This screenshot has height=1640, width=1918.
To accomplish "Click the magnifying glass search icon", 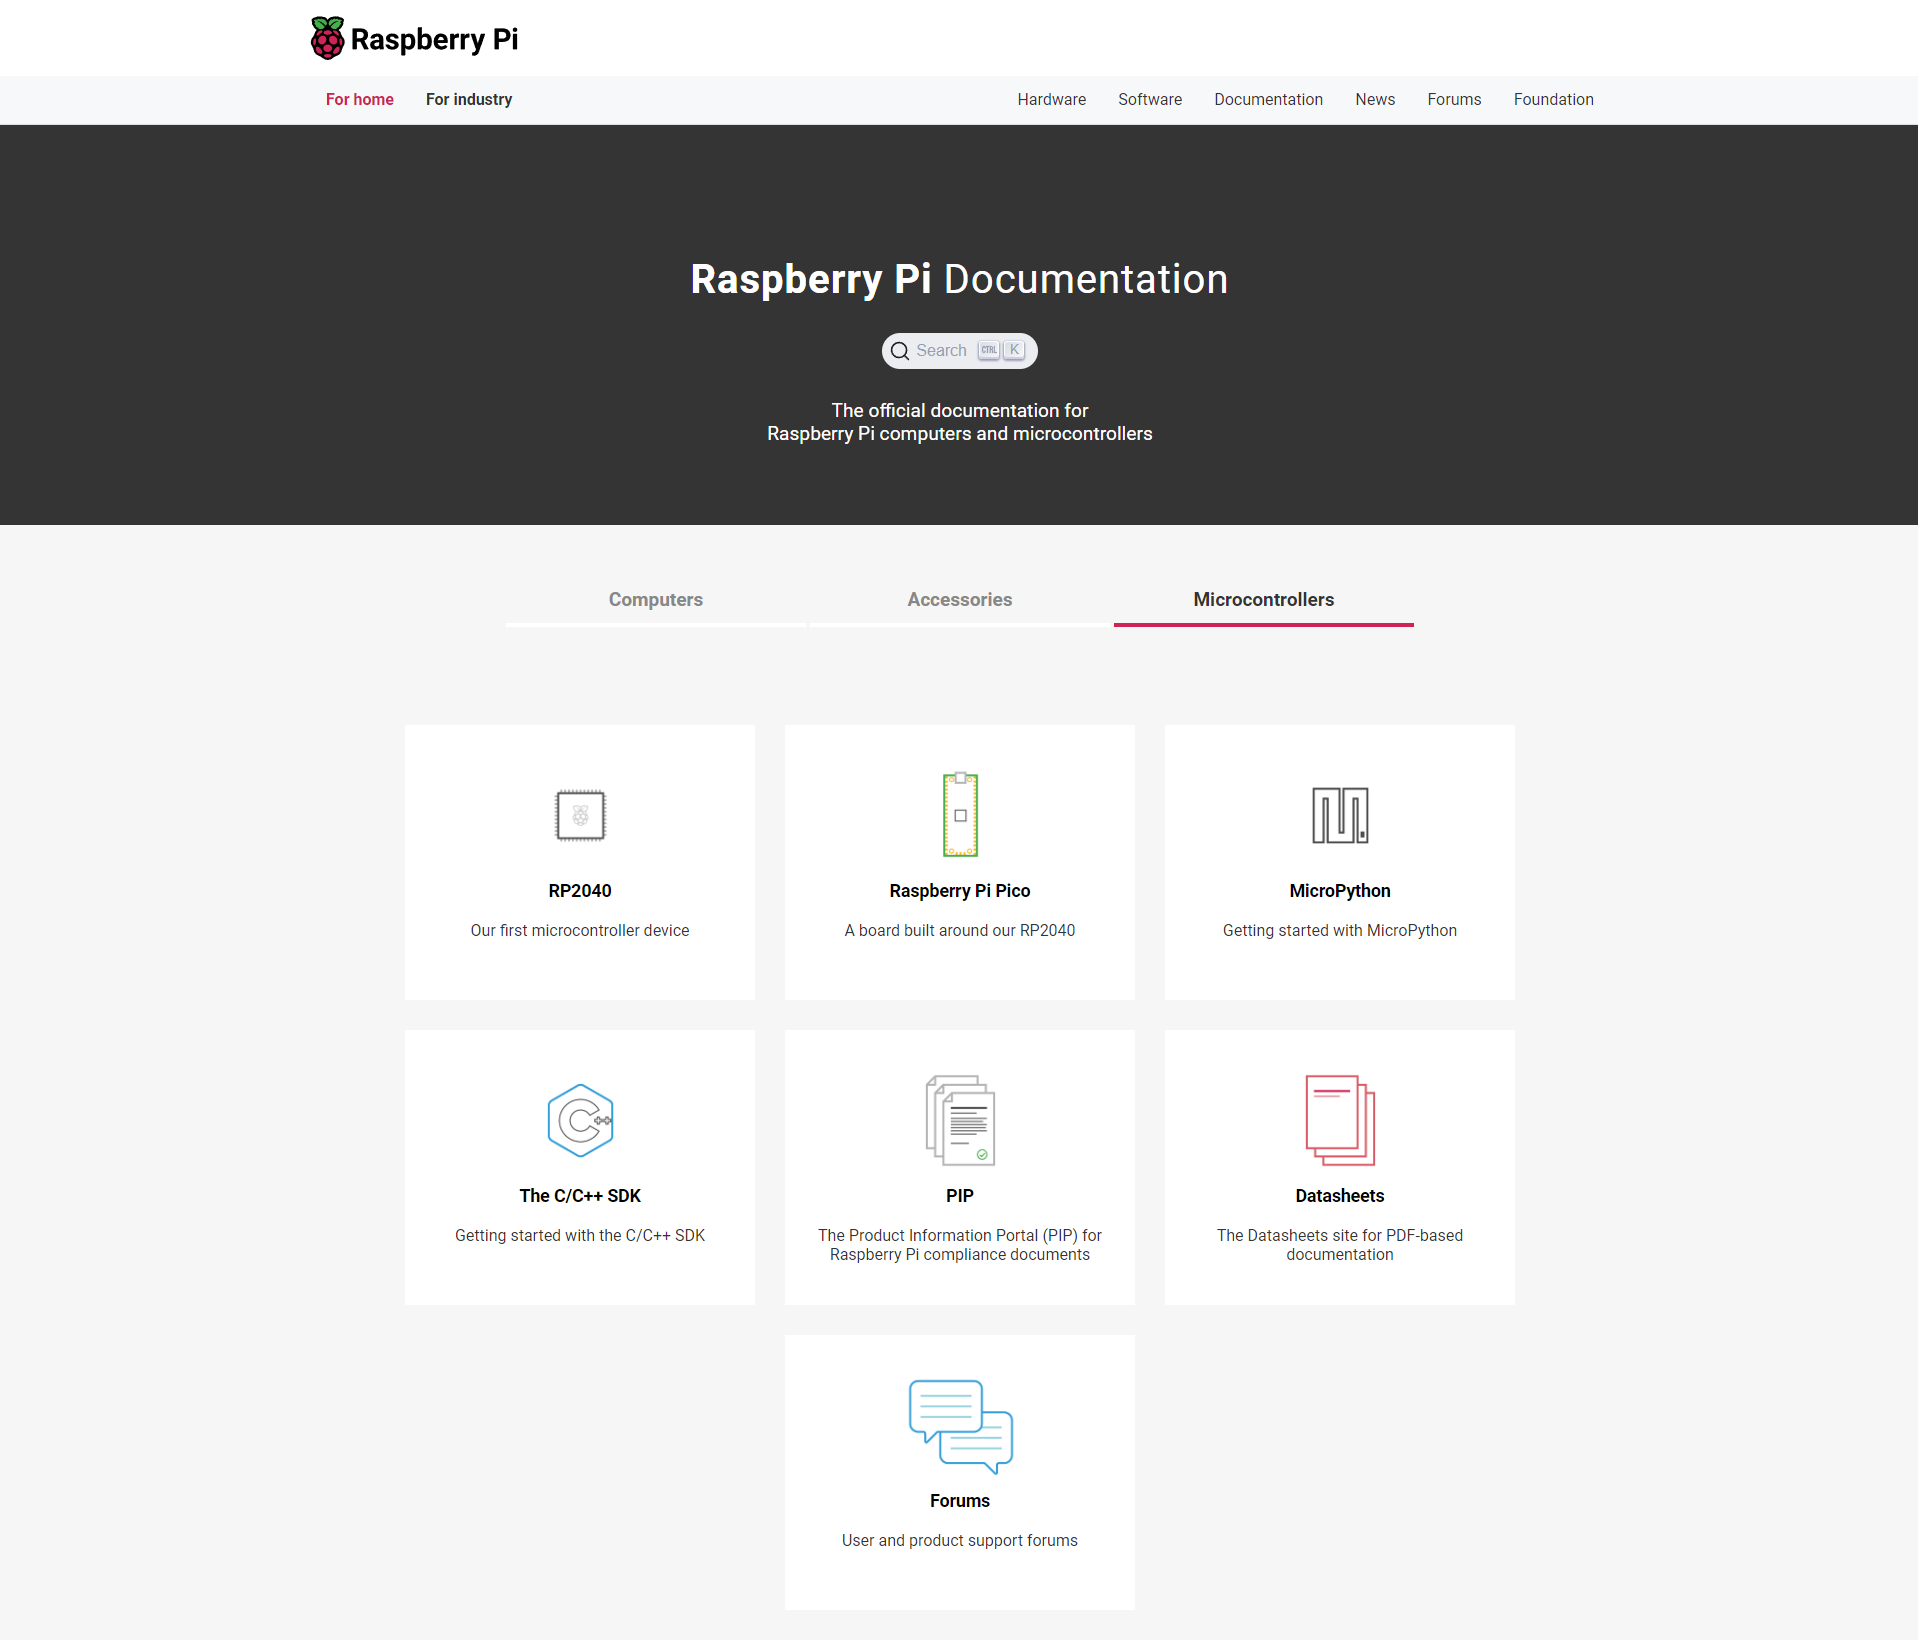I will (x=900, y=351).
